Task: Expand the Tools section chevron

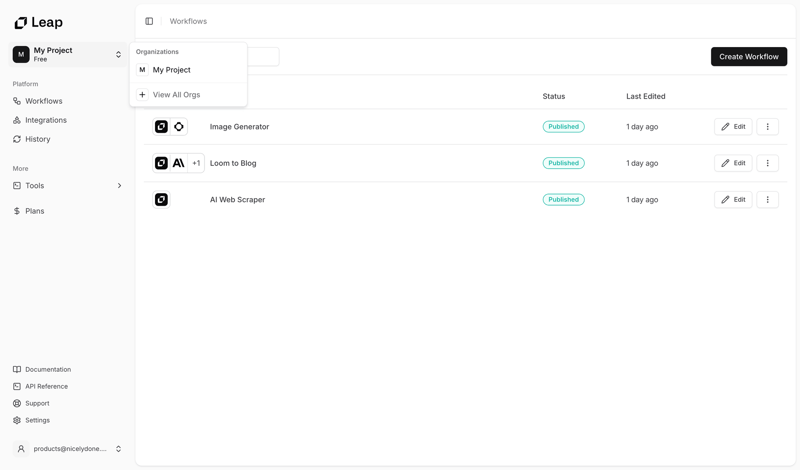Action: coord(119,186)
